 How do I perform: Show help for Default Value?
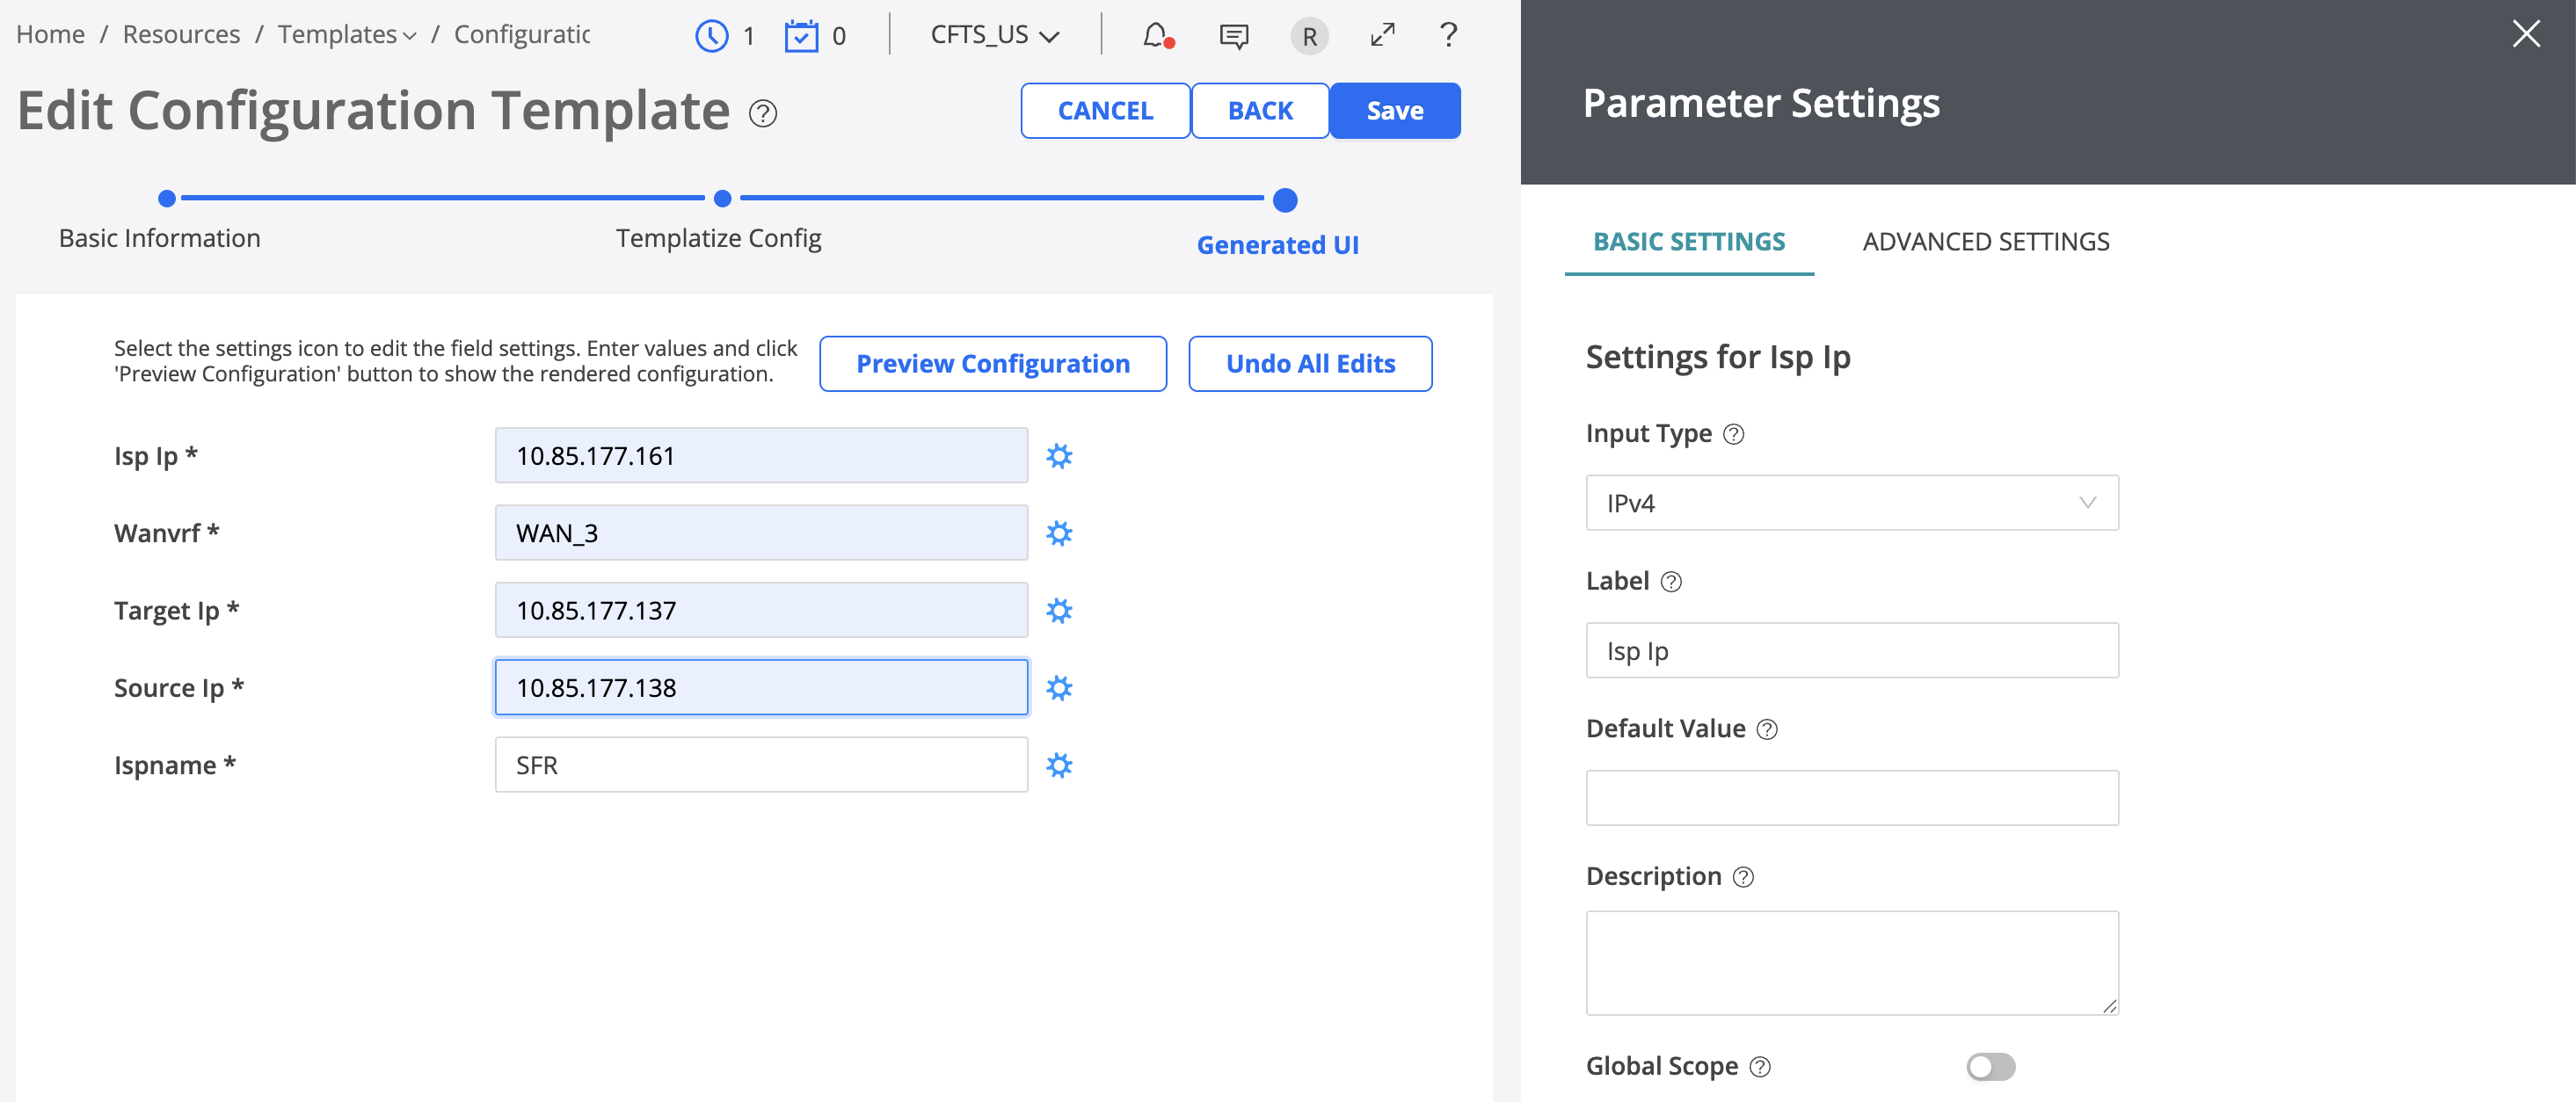tap(1767, 730)
